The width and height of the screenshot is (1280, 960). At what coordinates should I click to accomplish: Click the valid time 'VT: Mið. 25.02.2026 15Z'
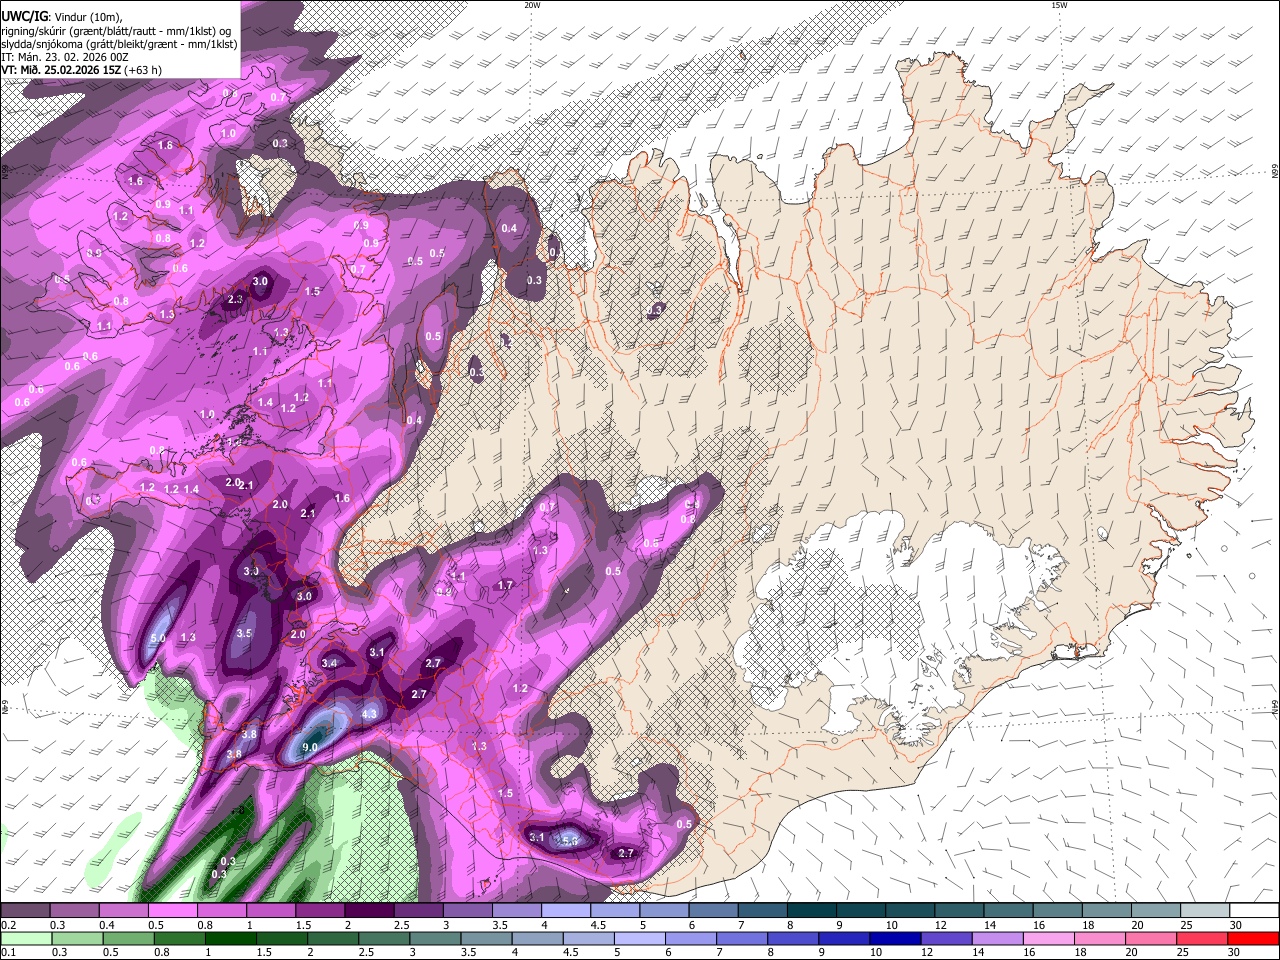pos(62,70)
